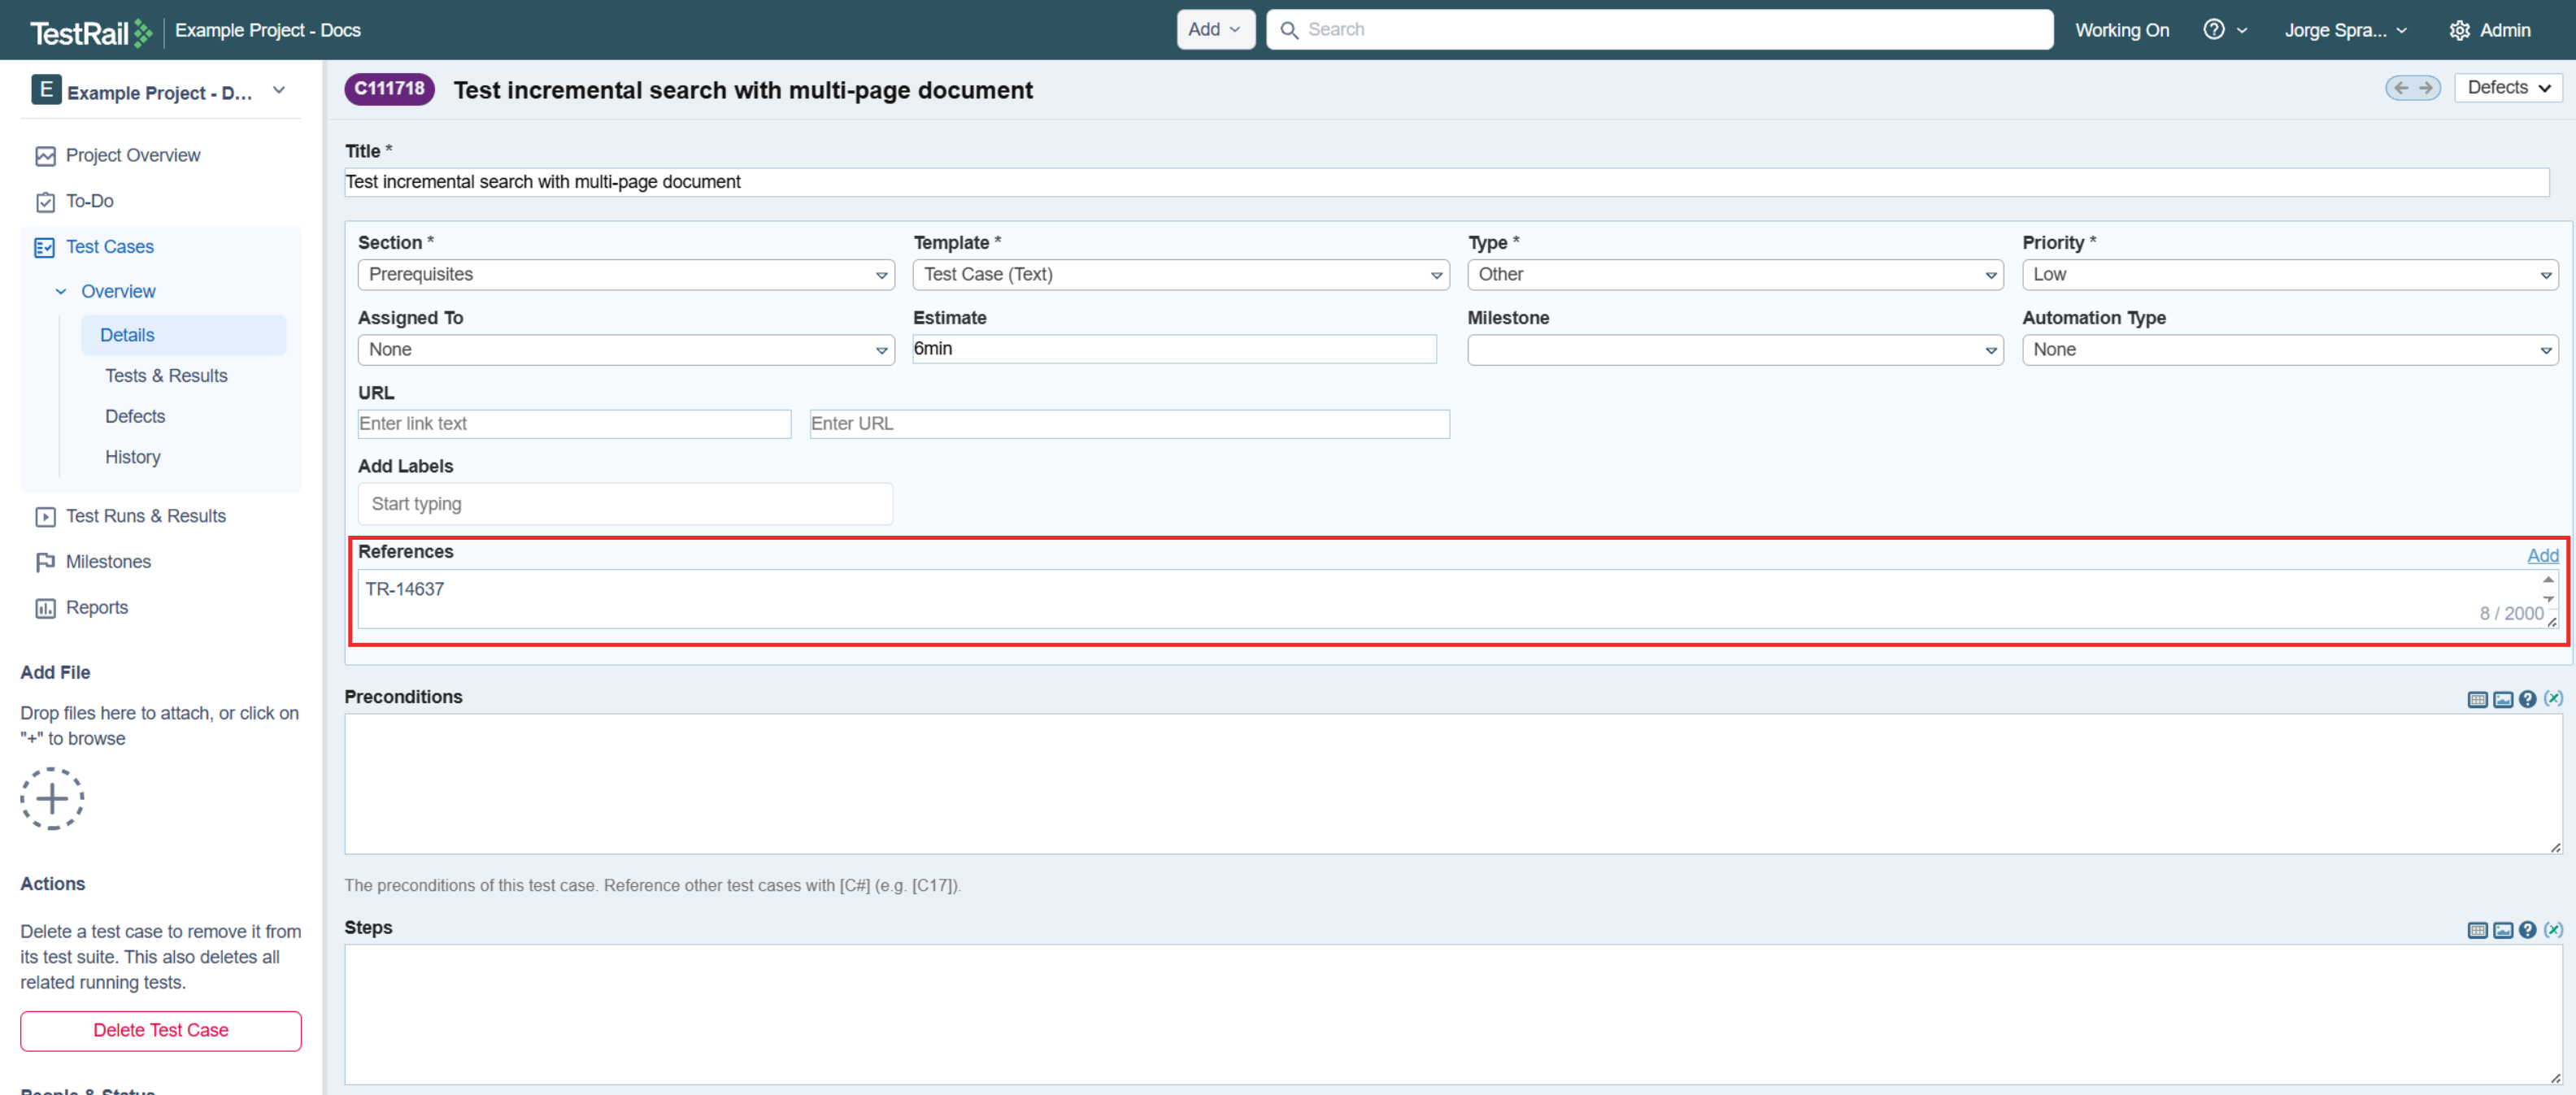The image size is (2576, 1095).
Task: Open the formatting help icon above Steps
Action: point(2527,930)
